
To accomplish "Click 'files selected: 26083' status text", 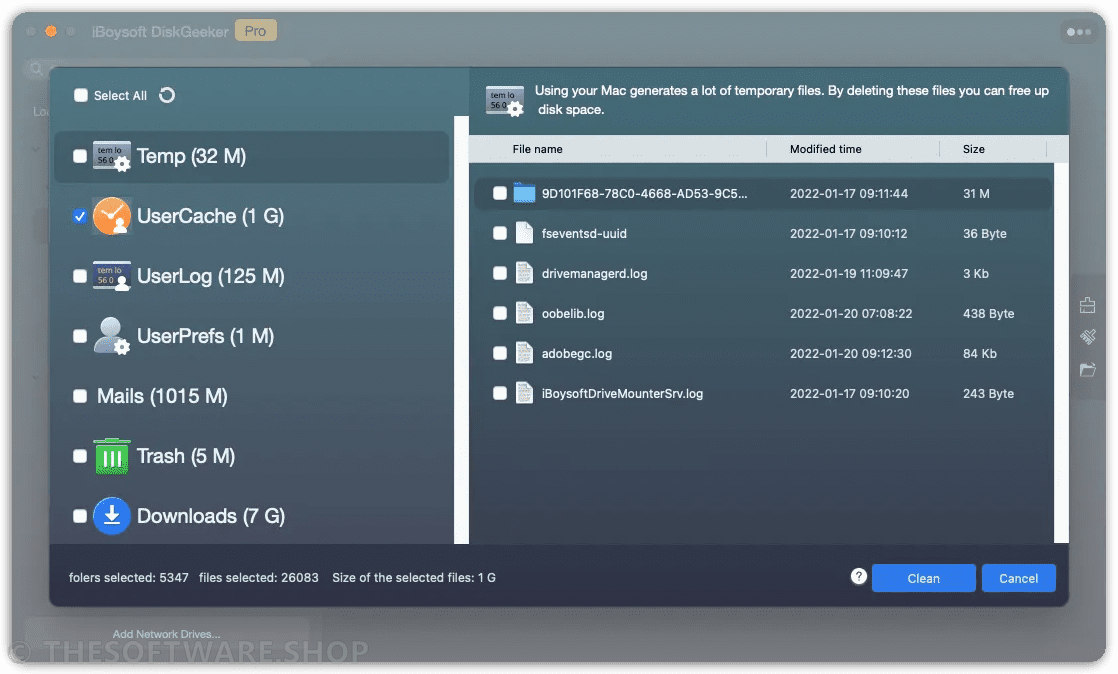I will point(259,577).
